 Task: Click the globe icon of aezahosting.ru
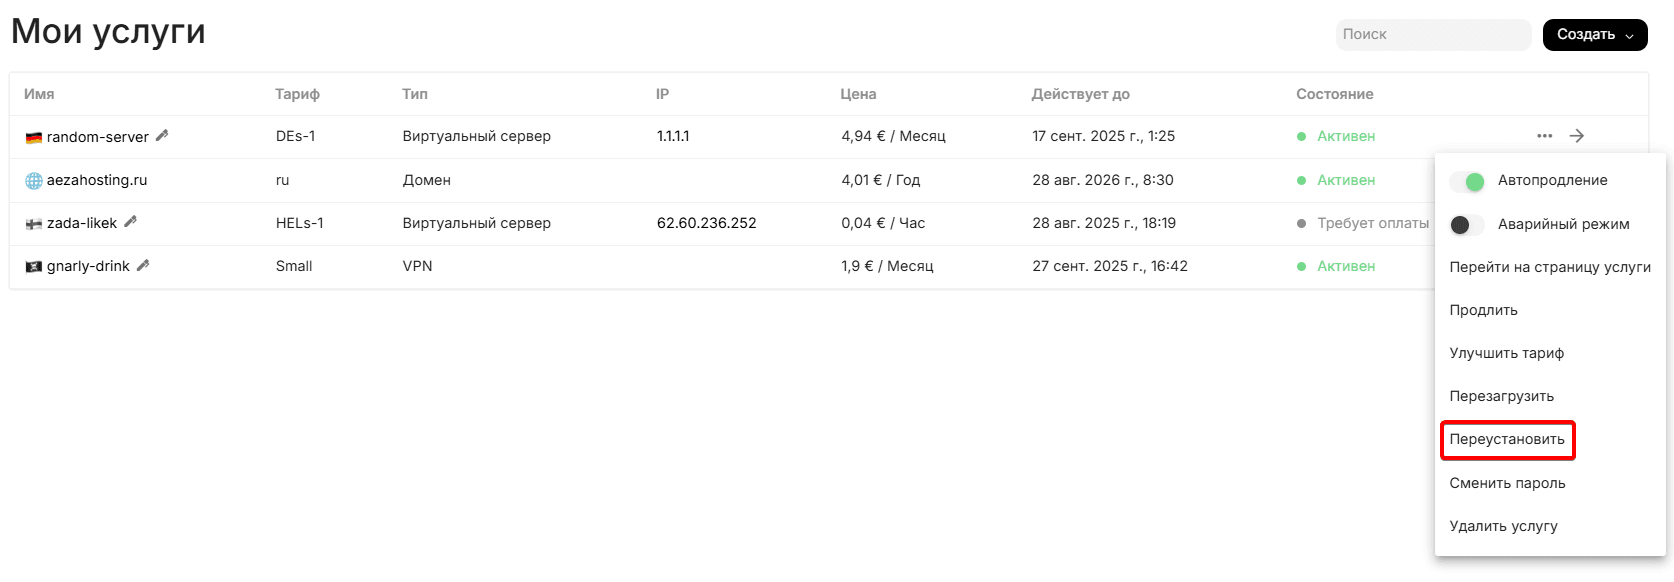pyautogui.click(x=34, y=181)
